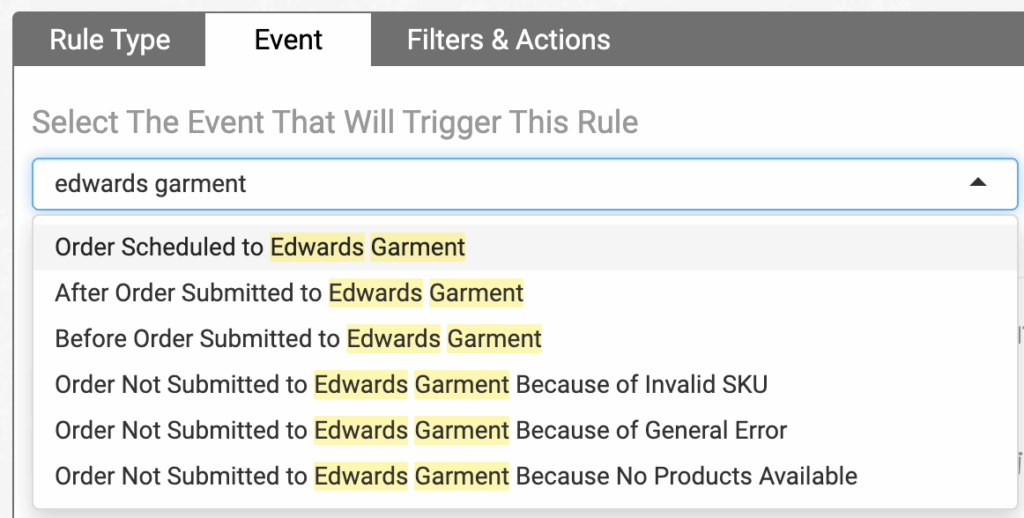Switch to the Rule Type tab
The width and height of the screenshot is (1024, 518).
110,40
